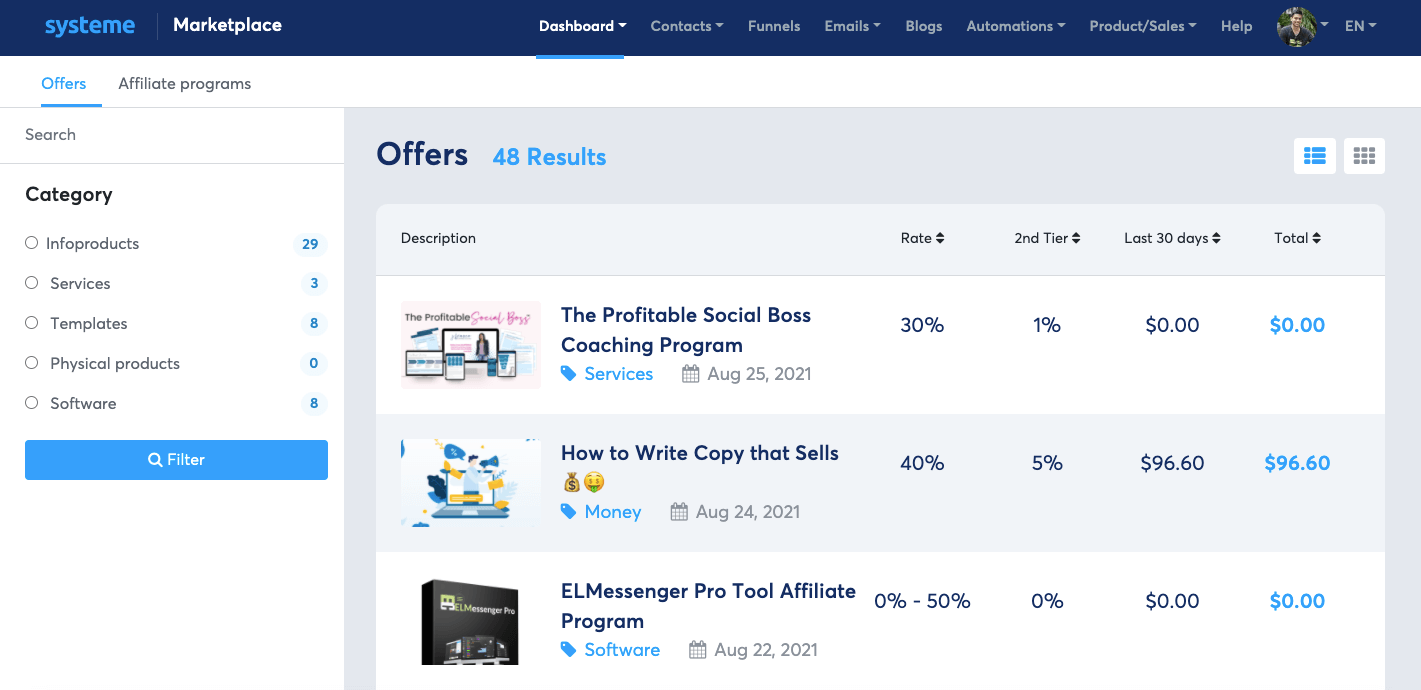The height and width of the screenshot is (690, 1421).
Task: Switch to Affiliate programs tab
Action: coord(184,84)
